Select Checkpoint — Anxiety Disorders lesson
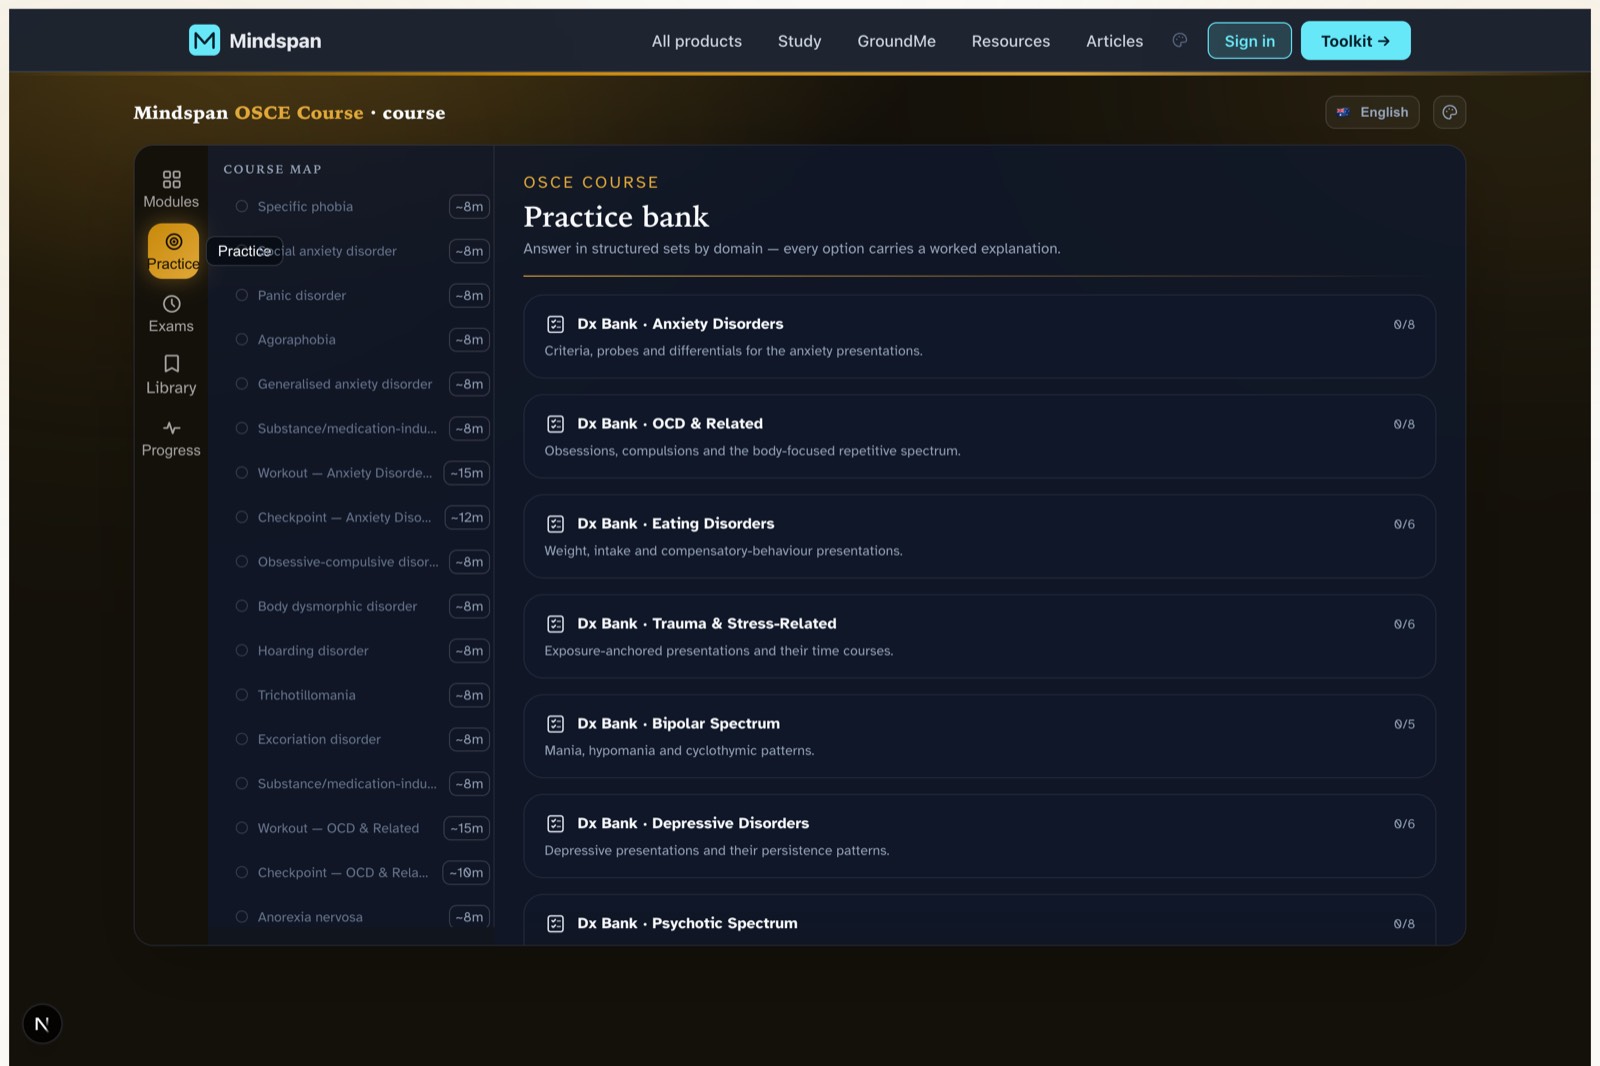 click(361, 517)
